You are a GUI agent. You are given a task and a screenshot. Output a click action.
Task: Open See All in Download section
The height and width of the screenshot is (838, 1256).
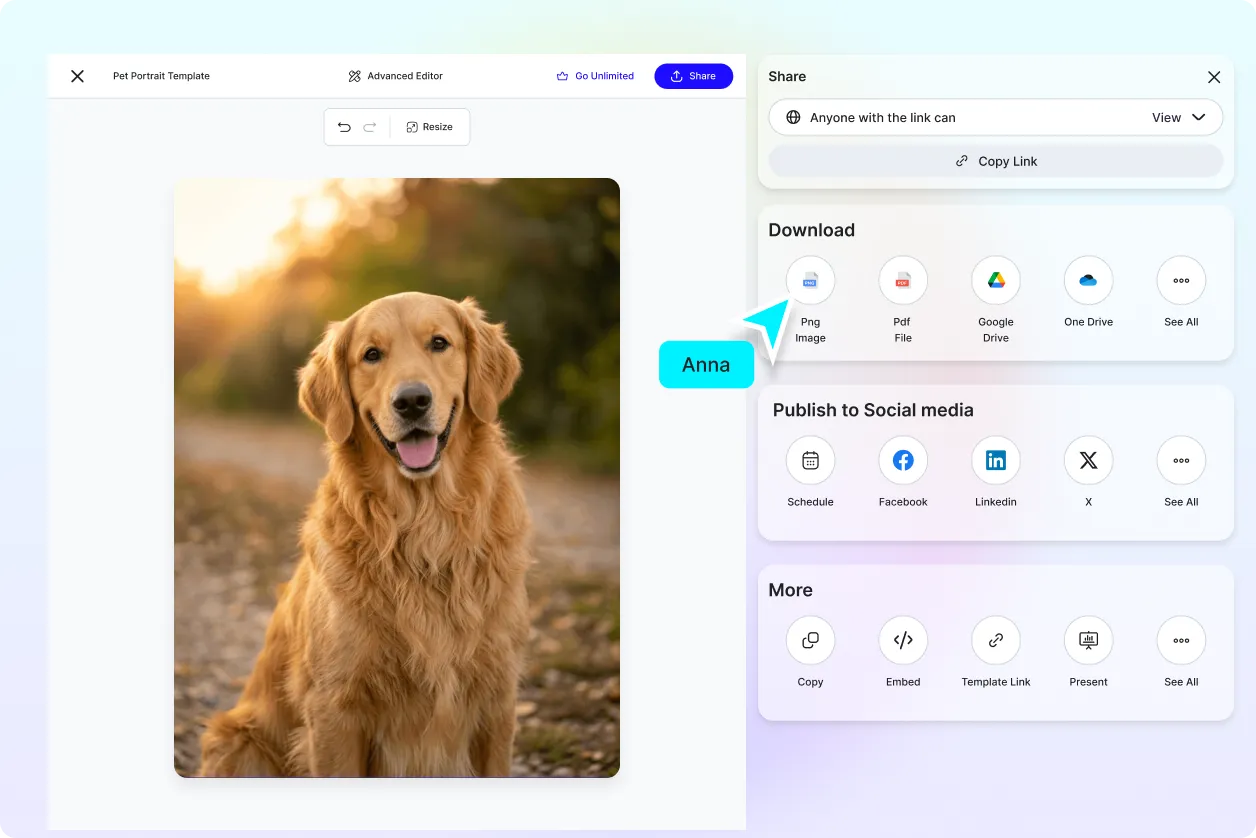pyautogui.click(x=1181, y=281)
